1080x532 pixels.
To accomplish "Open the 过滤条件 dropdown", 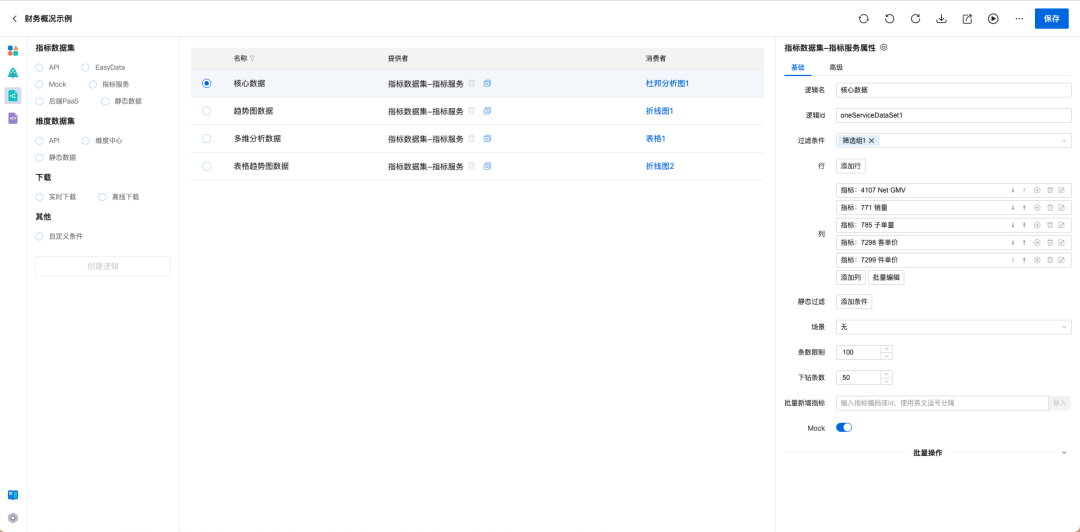I will click(953, 141).
